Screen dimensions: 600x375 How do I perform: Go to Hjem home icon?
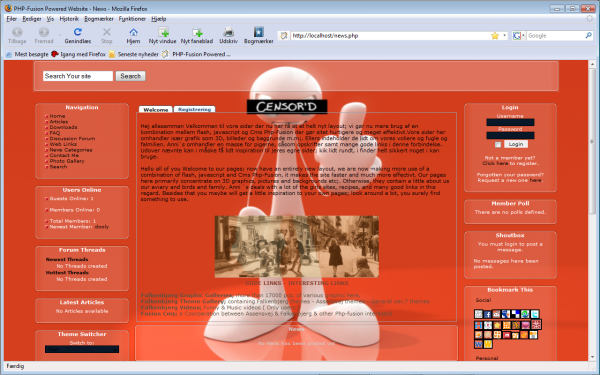click(133, 36)
